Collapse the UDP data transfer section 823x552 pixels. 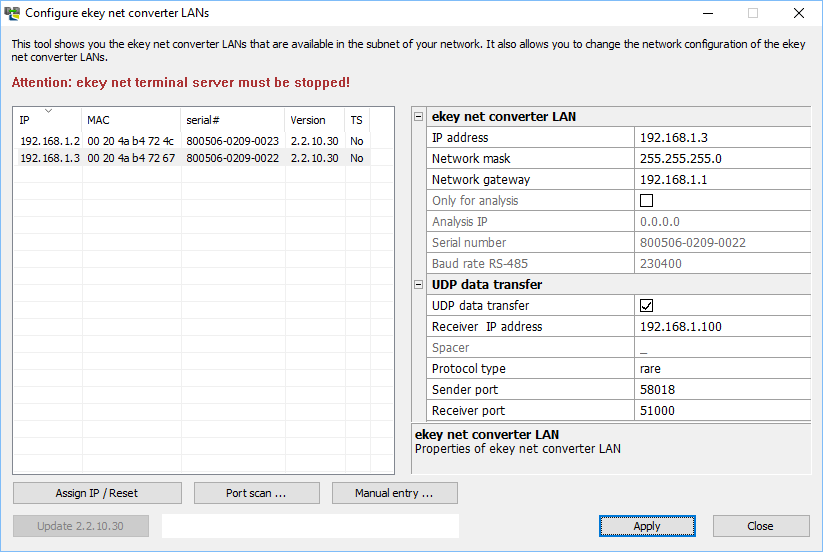(x=419, y=285)
